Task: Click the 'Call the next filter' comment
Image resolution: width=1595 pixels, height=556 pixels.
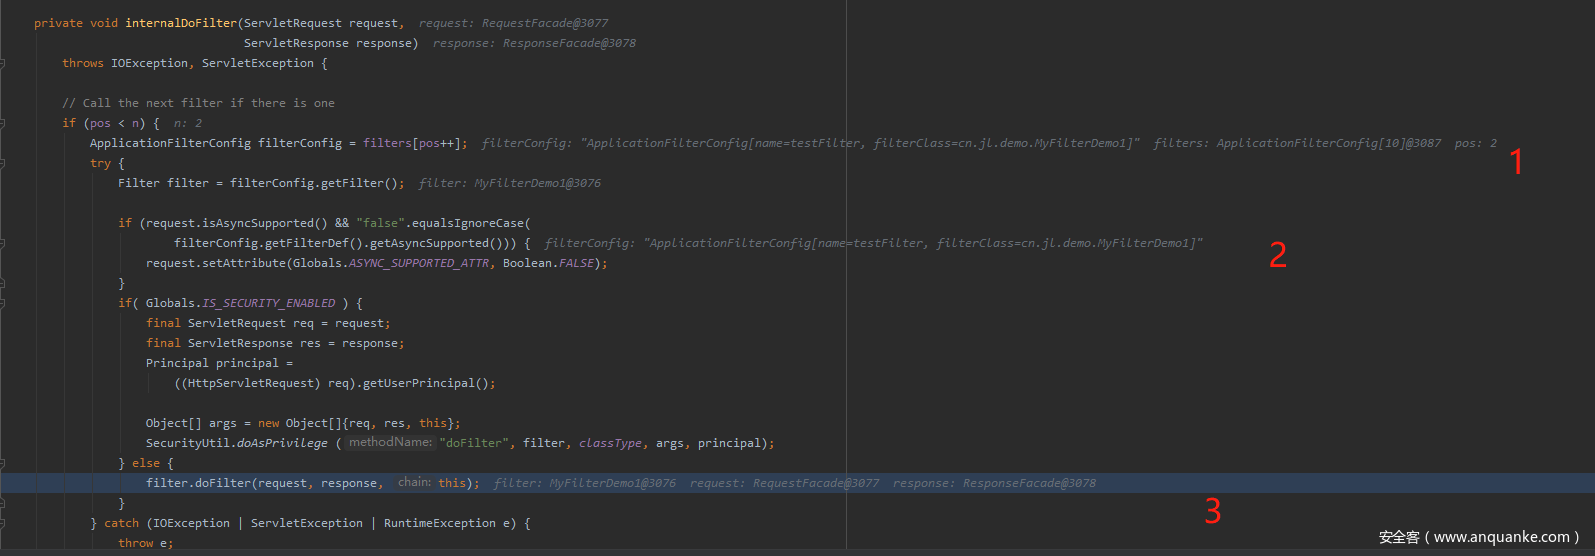Action: tap(198, 103)
